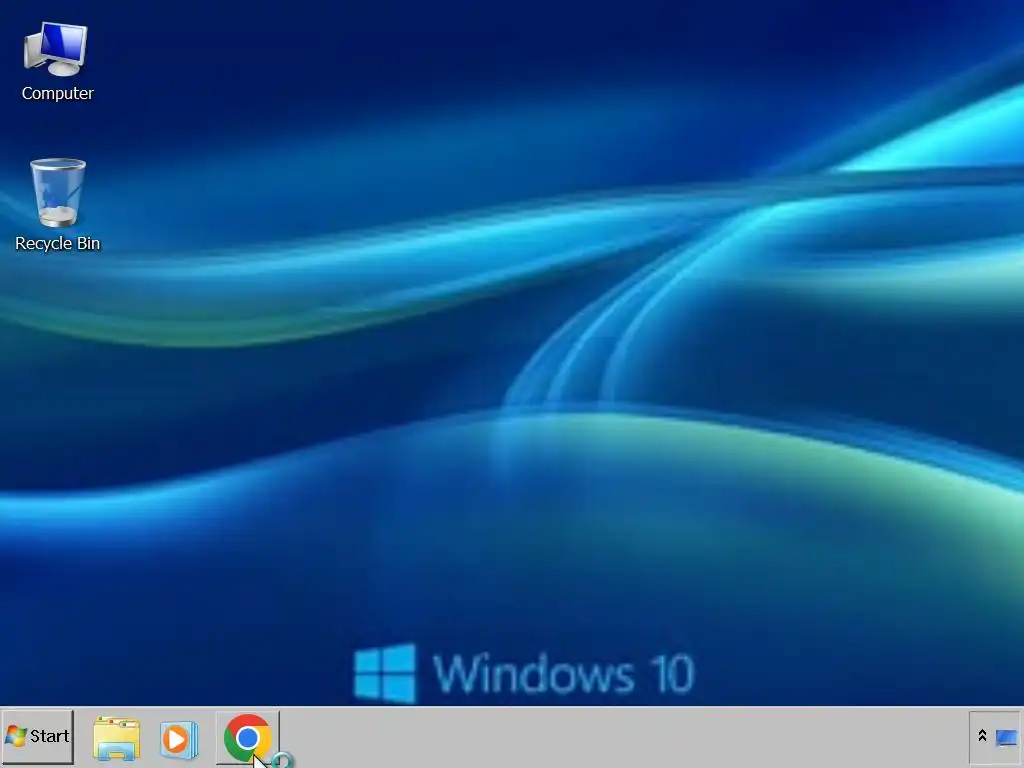
Task: Open Windows Media Player from the taskbar
Action: coord(178,739)
